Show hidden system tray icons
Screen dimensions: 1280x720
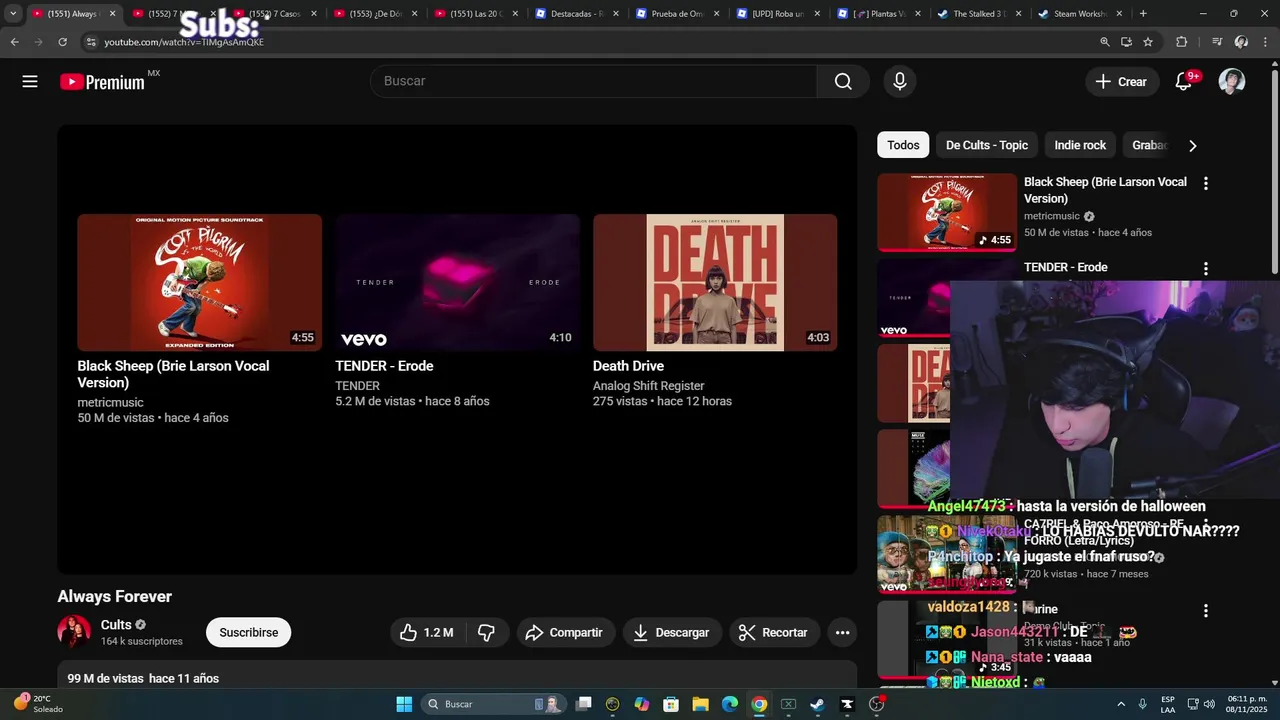1120,704
